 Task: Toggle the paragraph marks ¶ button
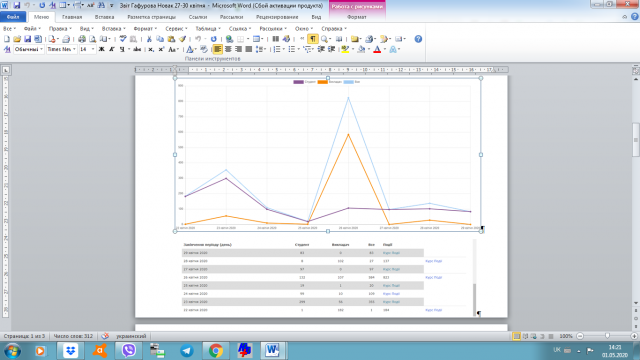[x=313, y=39]
